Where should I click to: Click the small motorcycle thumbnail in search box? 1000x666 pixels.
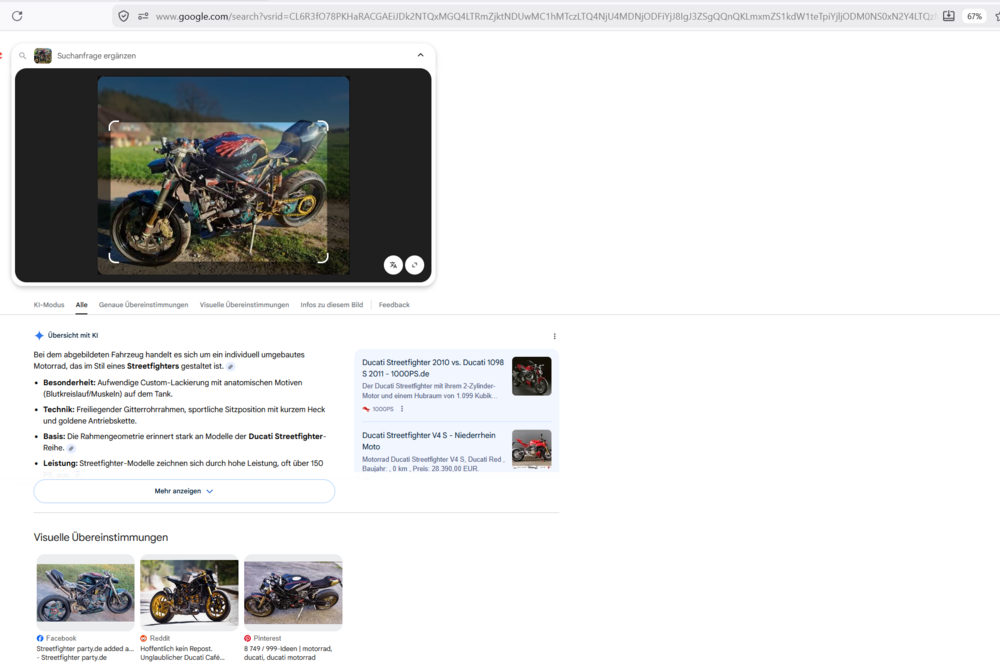43,56
